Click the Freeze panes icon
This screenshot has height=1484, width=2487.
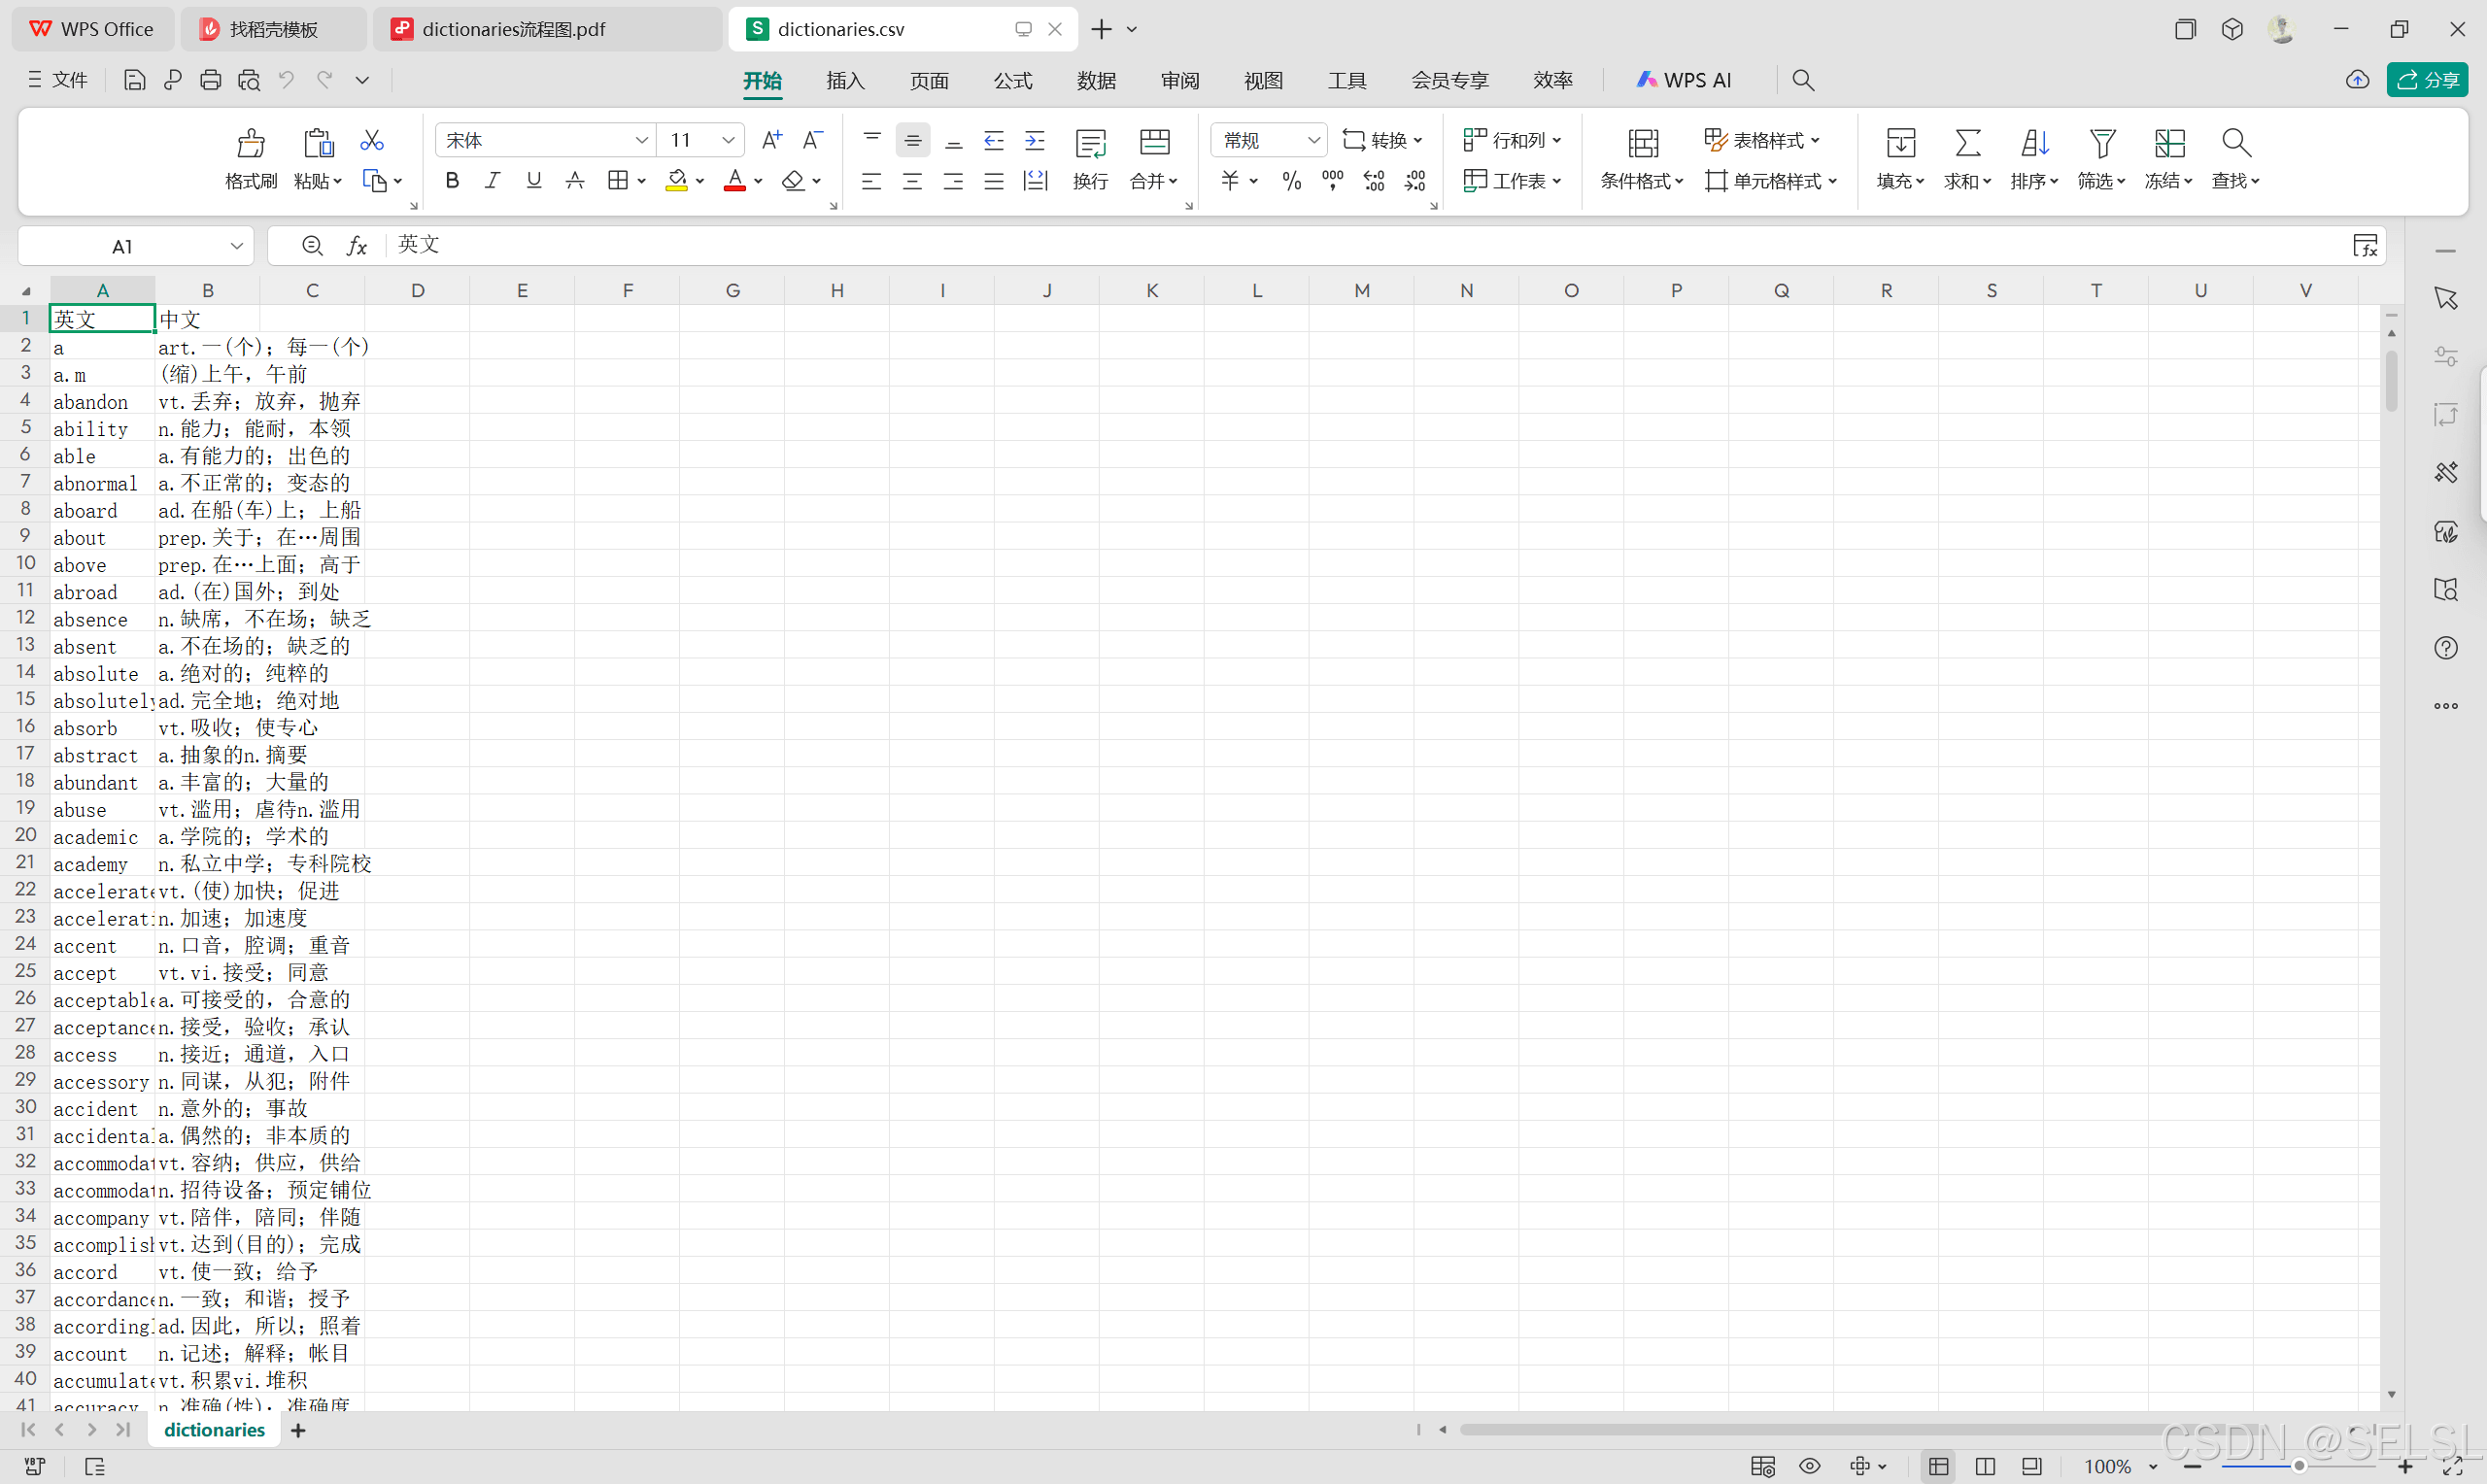click(2168, 144)
